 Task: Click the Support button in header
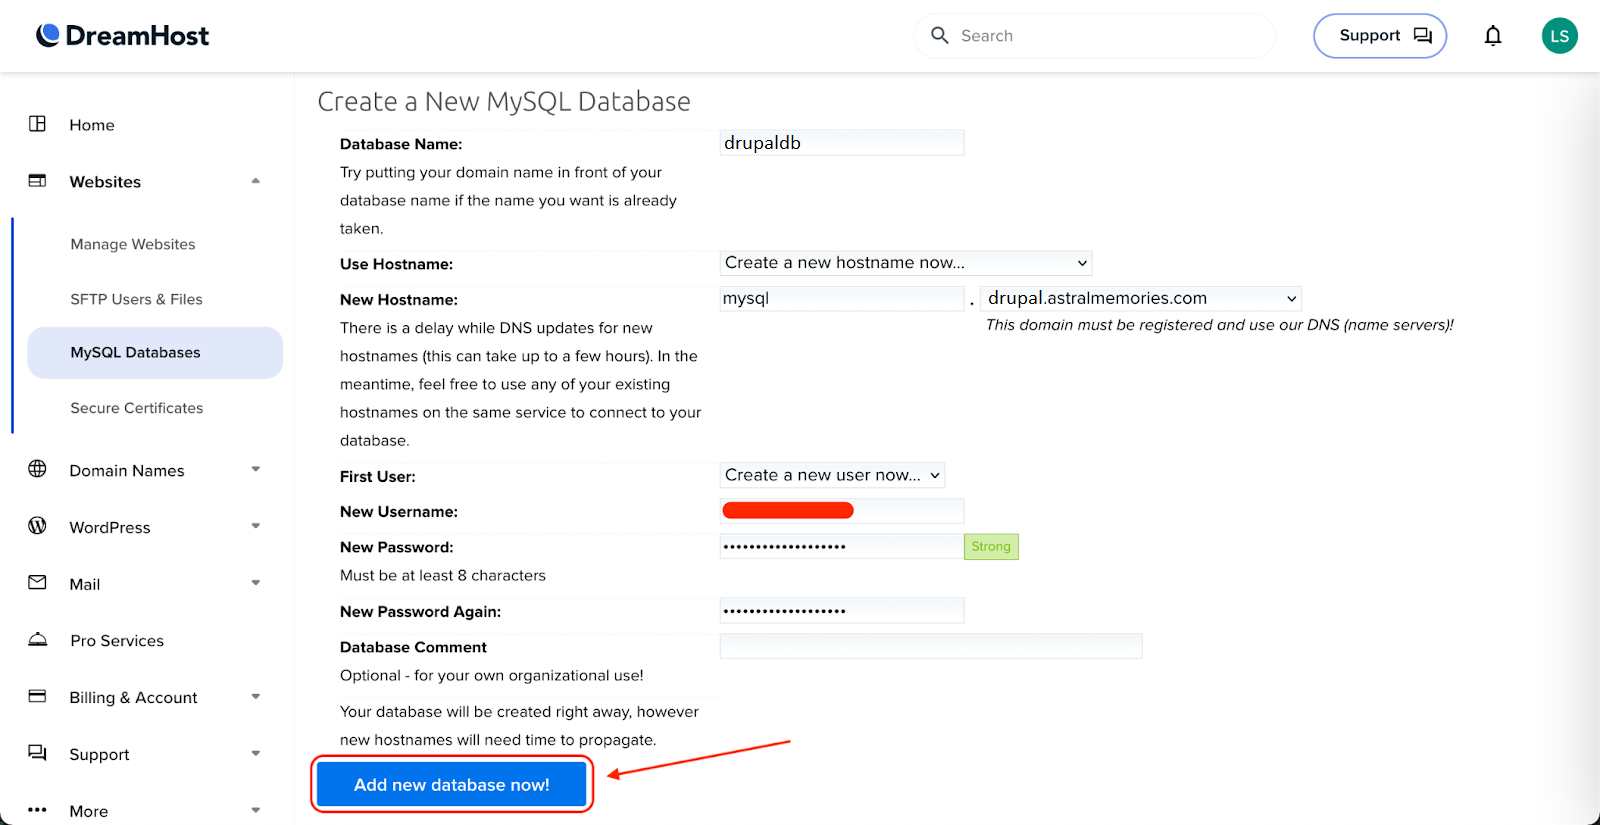1379,36
